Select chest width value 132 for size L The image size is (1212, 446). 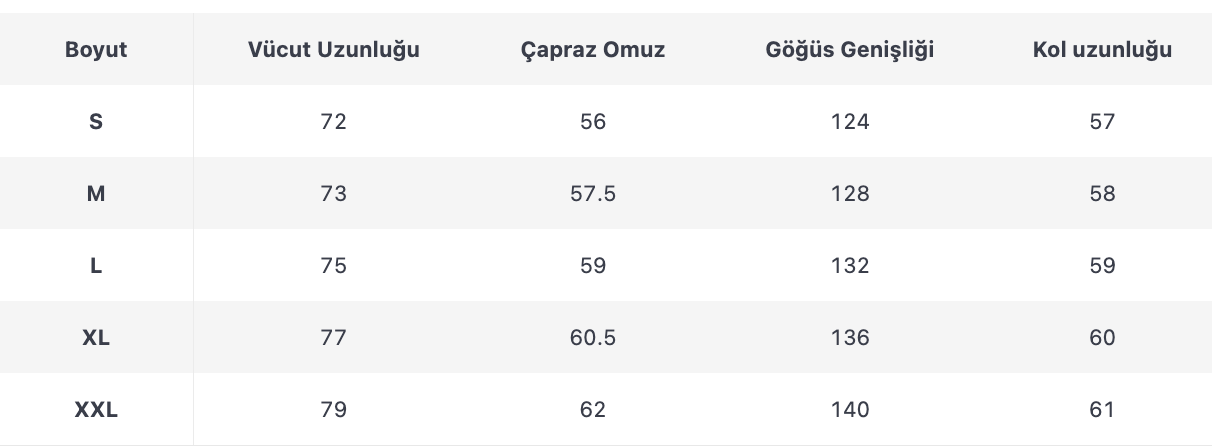850,266
